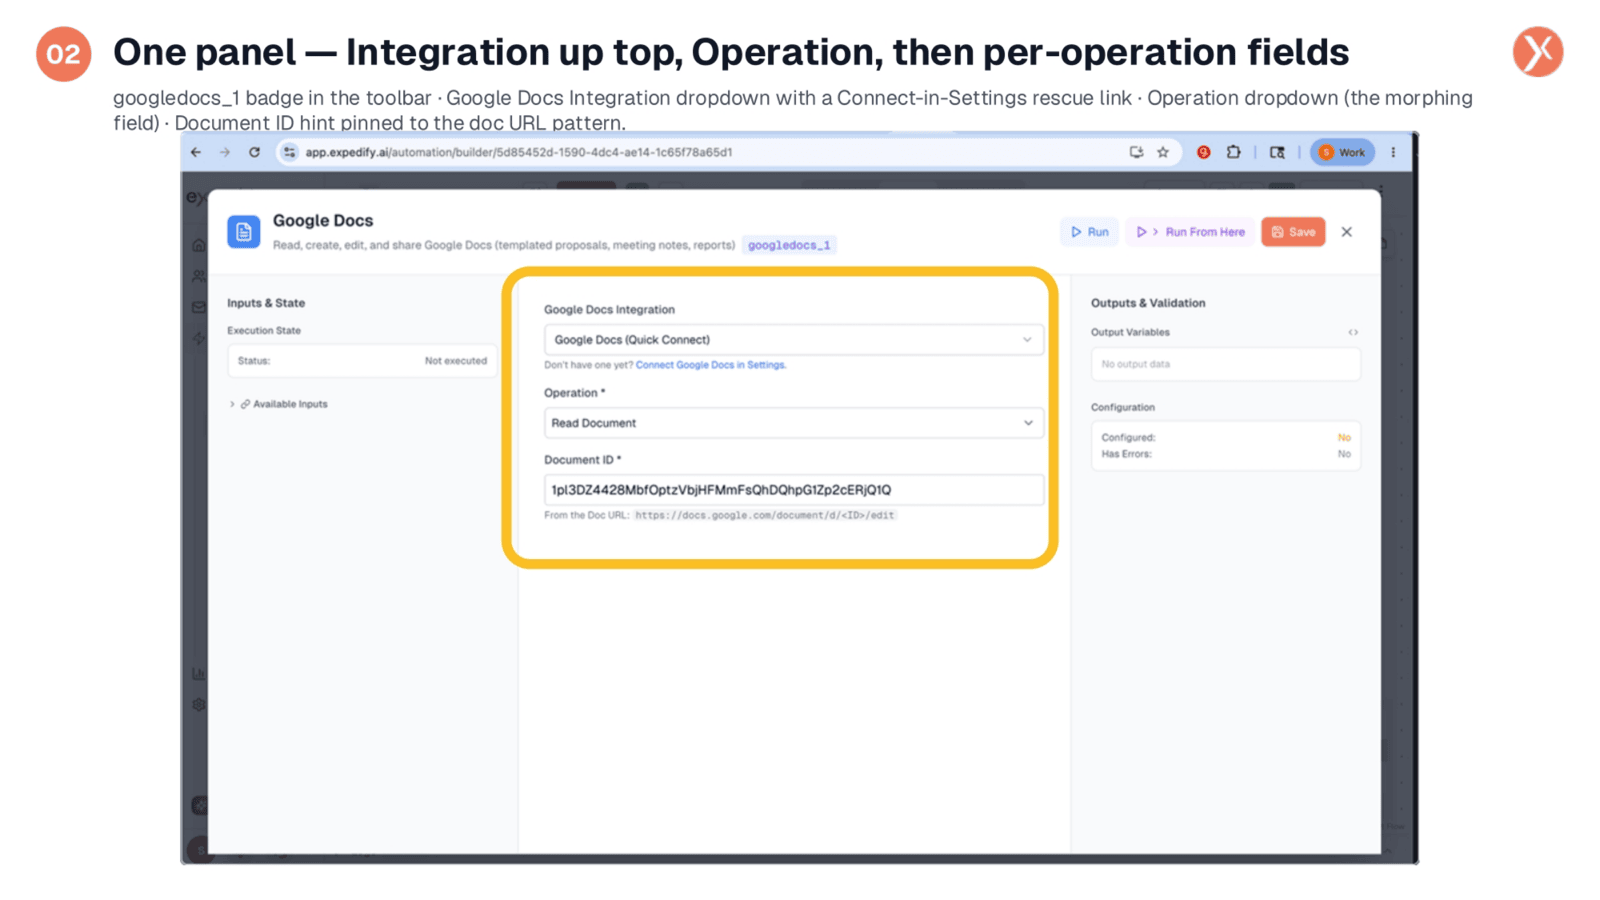
Task: Open the Operation dropdown showing Read Document
Action: click(x=794, y=423)
